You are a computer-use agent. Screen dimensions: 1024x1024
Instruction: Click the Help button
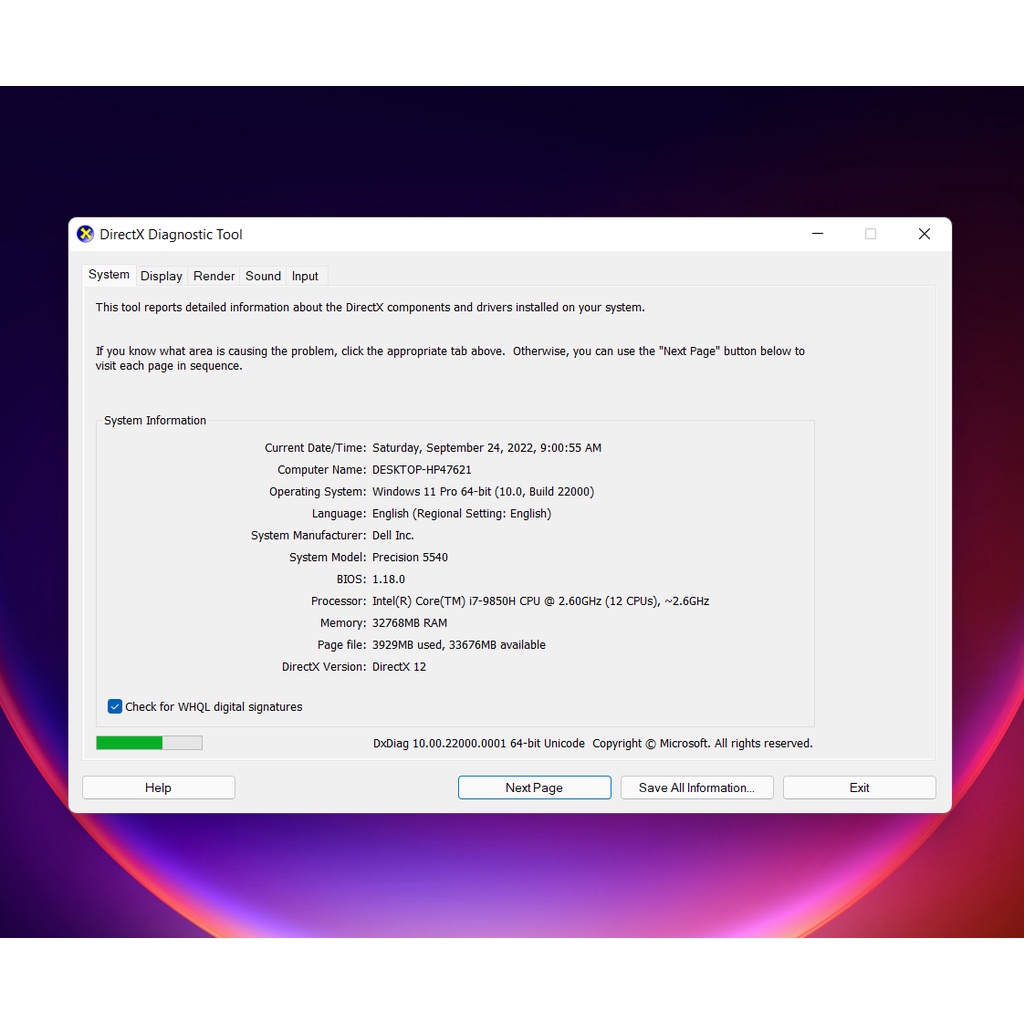tap(158, 788)
